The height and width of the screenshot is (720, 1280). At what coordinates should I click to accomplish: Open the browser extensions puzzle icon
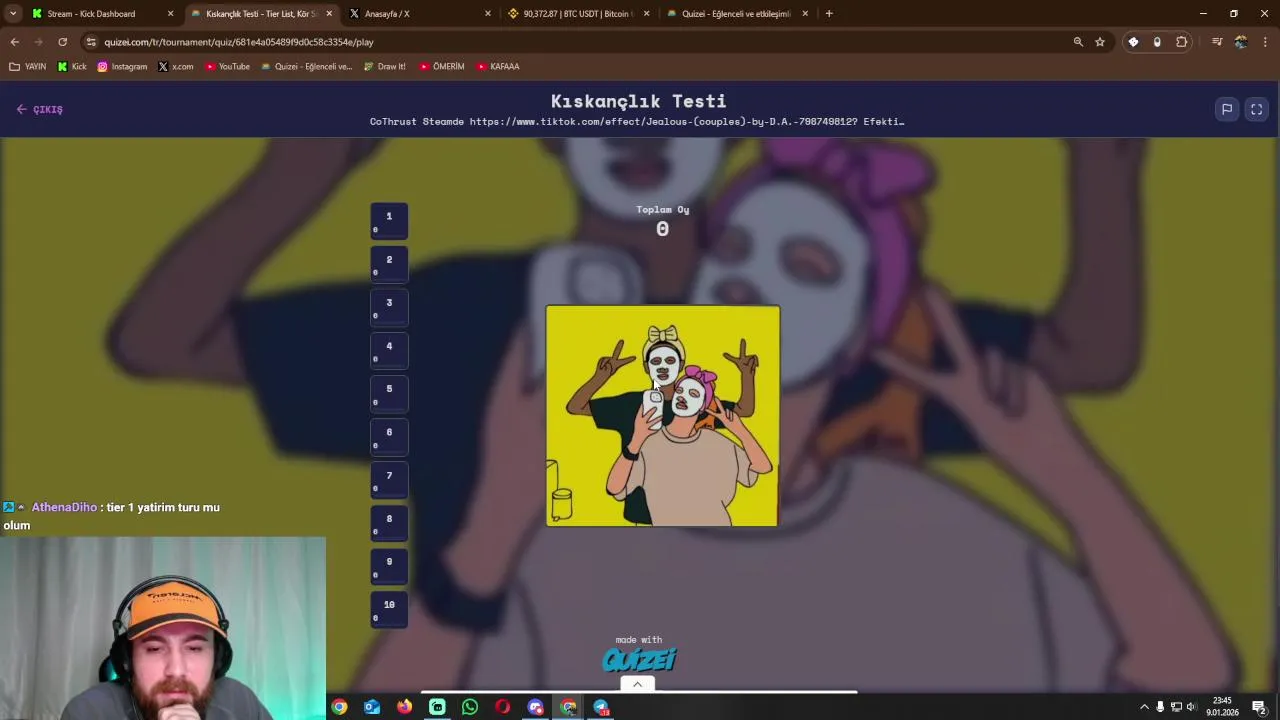pyautogui.click(x=1182, y=42)
